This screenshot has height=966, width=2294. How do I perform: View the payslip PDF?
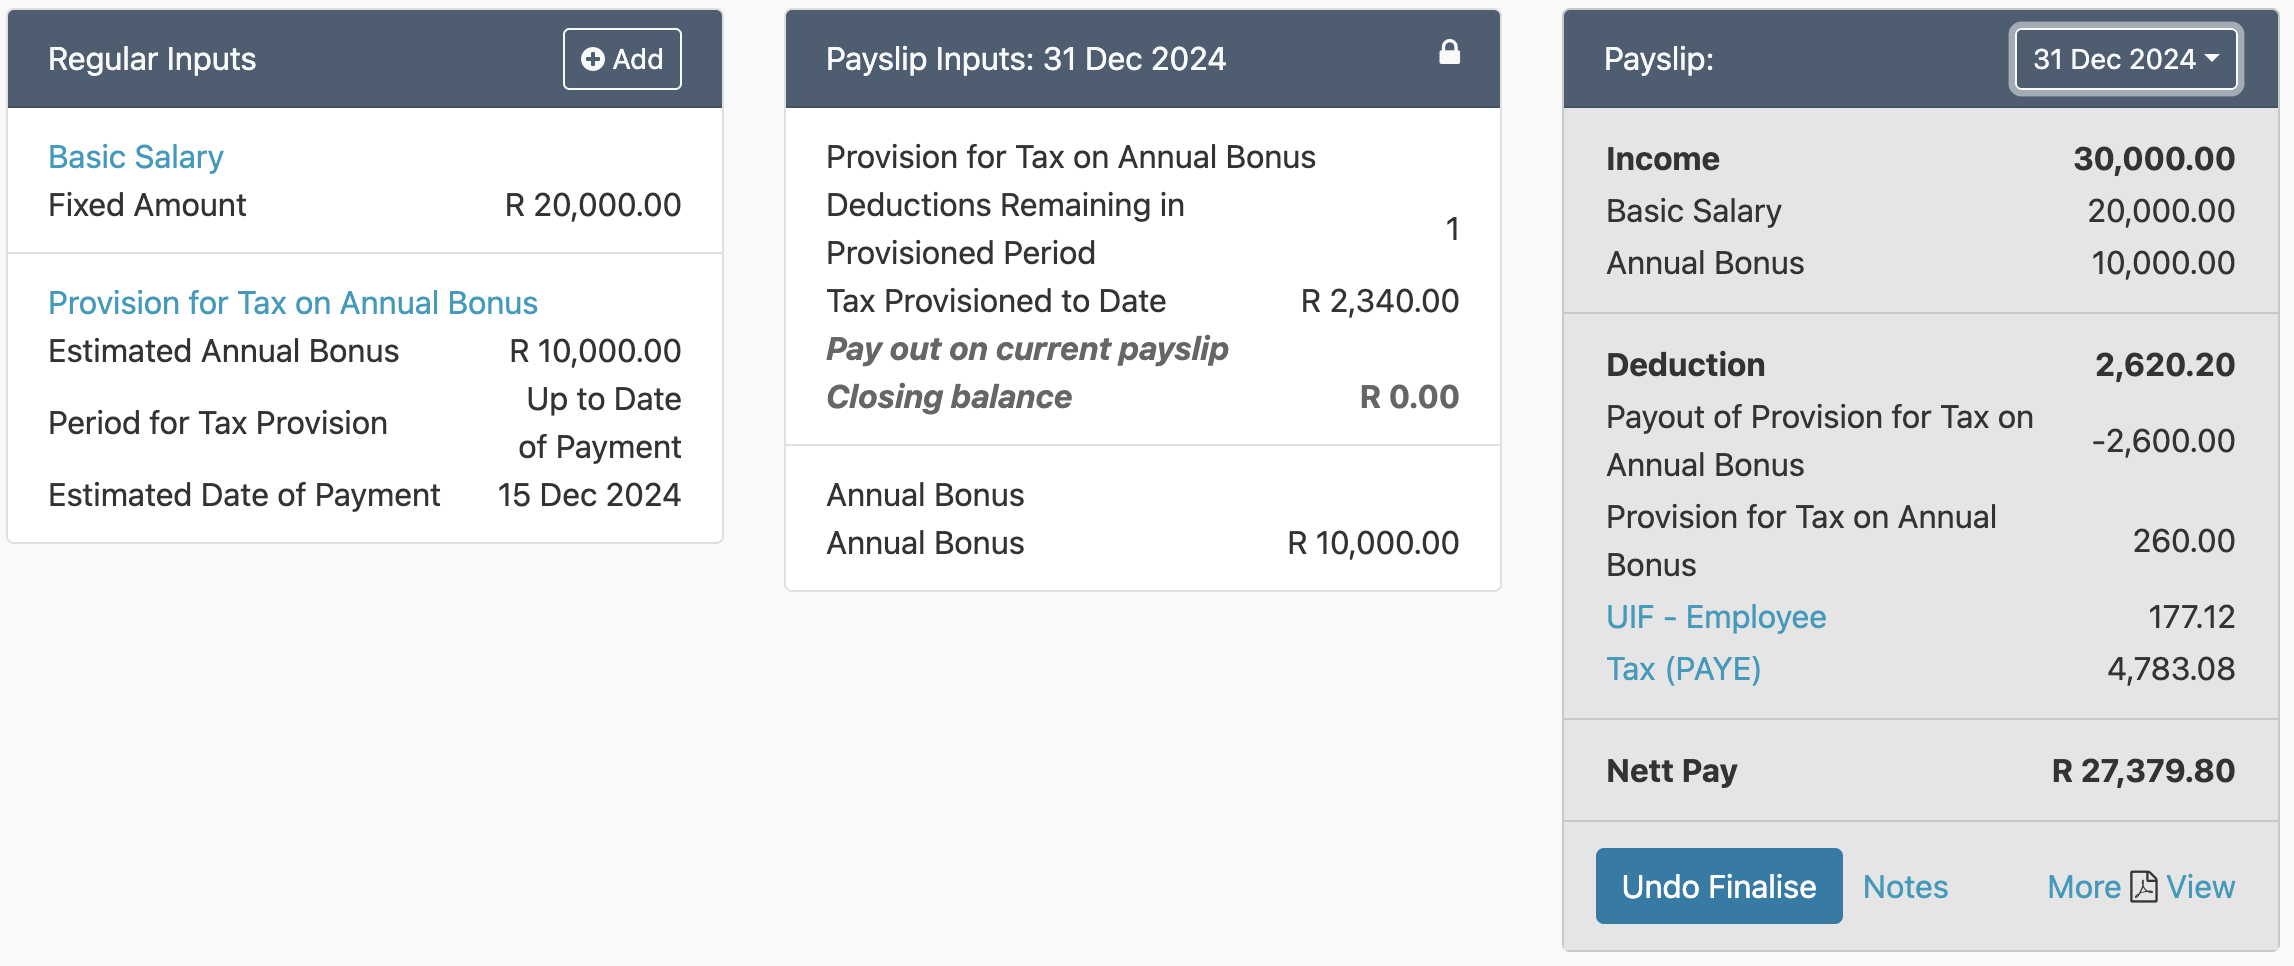coord(2200,887)
